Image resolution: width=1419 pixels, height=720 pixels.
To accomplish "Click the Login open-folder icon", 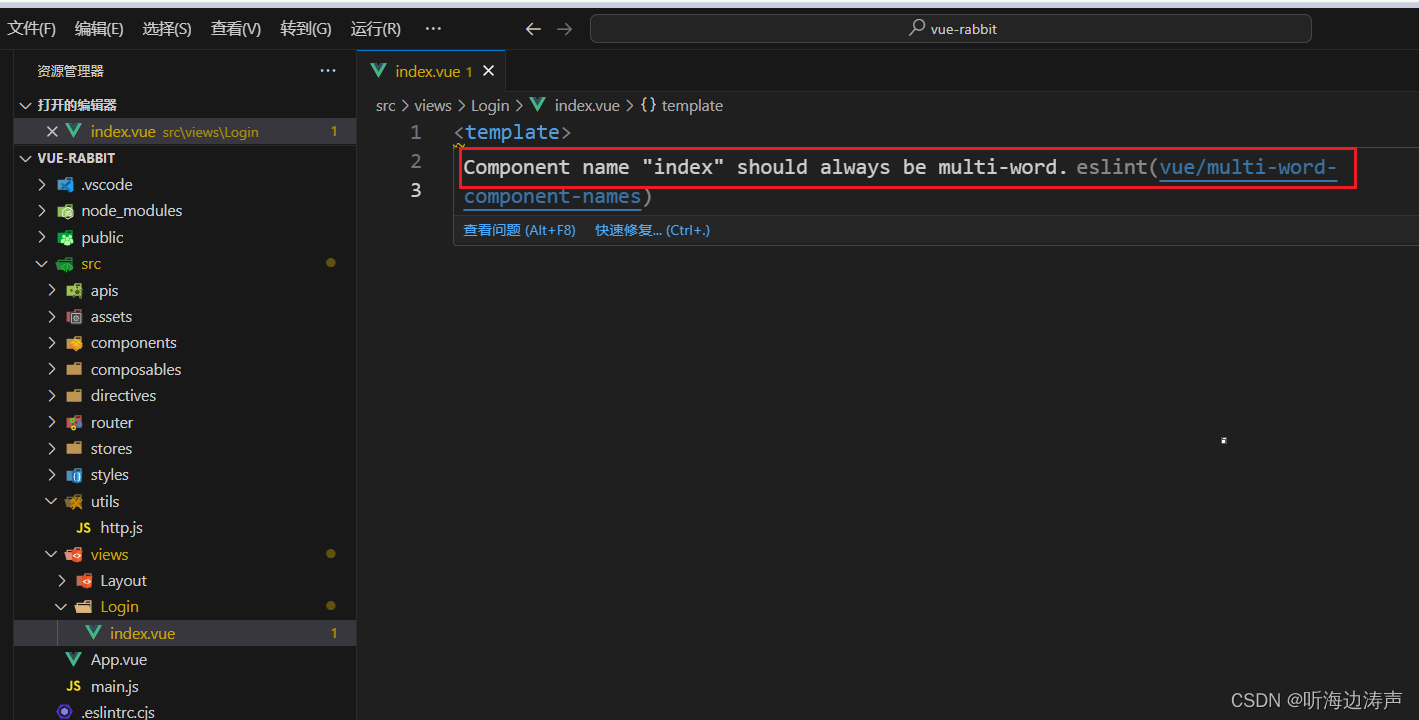I will coord(84,607).
